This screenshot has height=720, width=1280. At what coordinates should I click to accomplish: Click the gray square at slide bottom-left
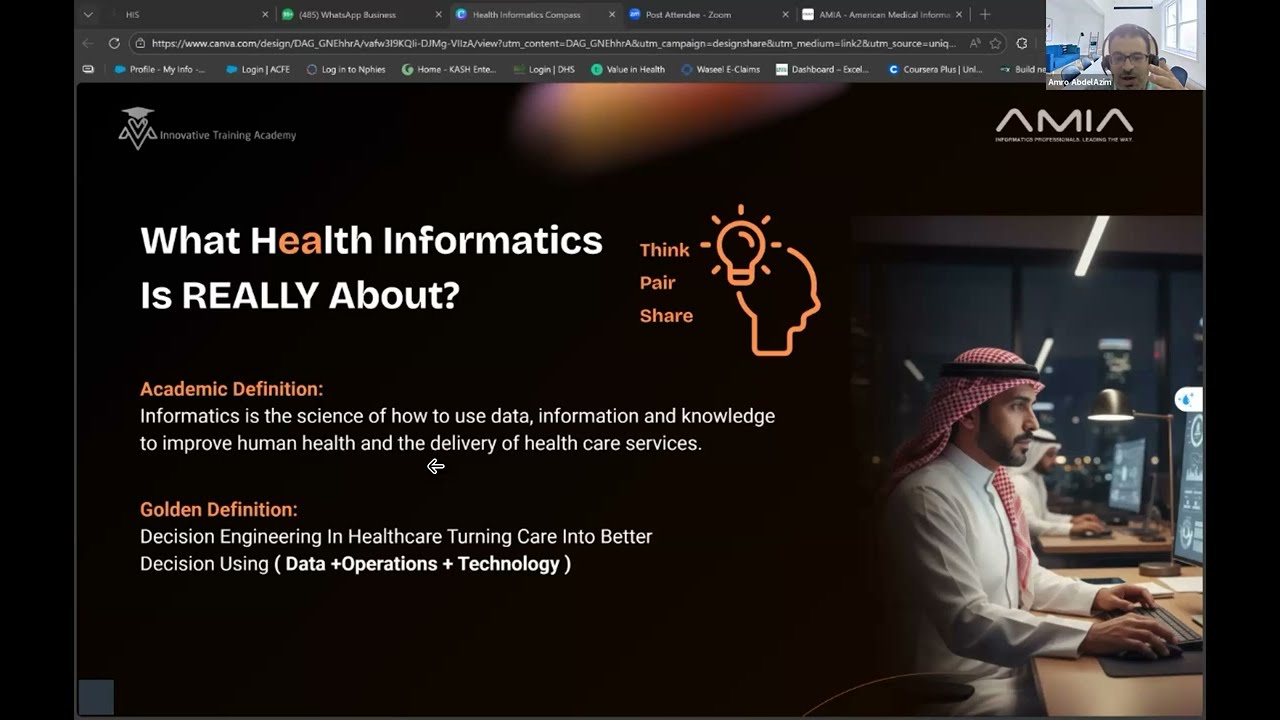(96, 697)
